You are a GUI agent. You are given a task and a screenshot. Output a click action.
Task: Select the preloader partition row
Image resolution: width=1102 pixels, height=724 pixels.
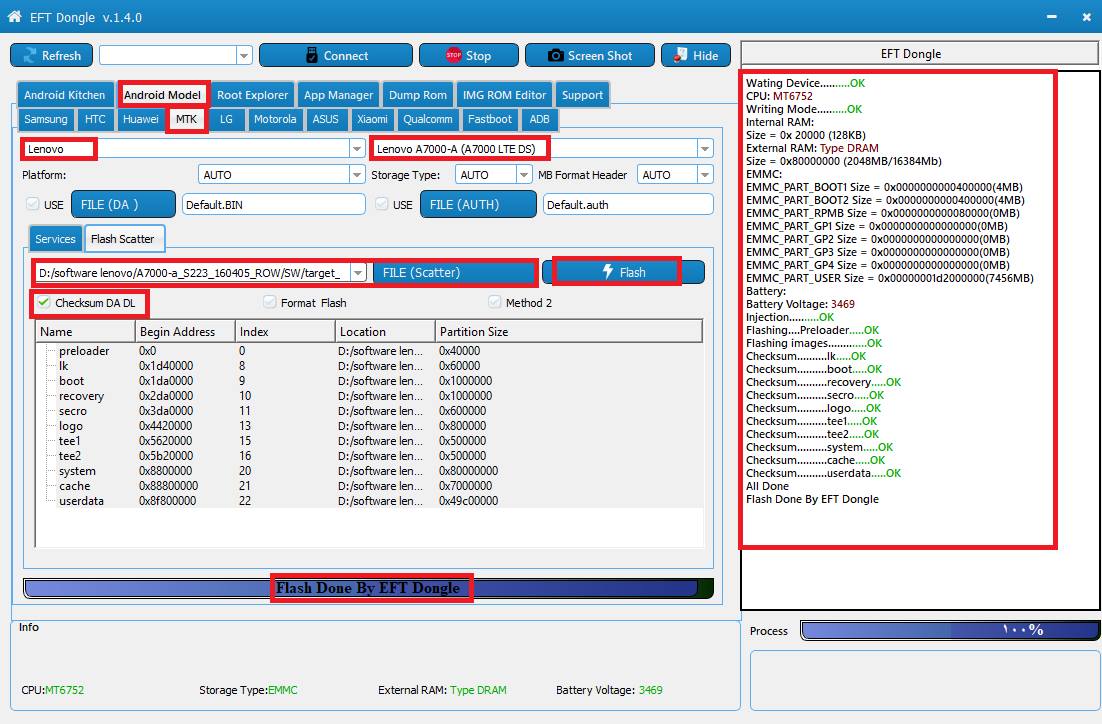(369, 351)
